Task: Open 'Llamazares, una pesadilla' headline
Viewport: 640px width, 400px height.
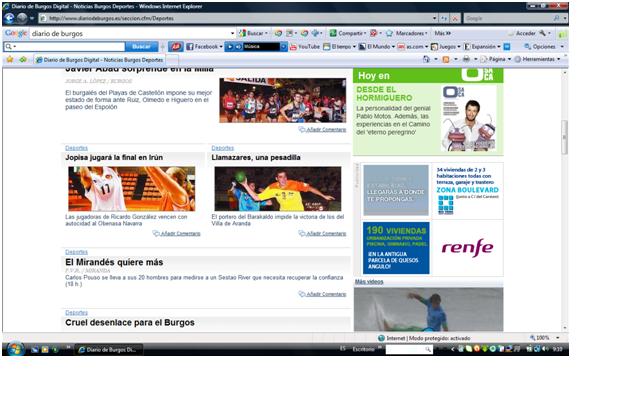Action: click(x=256, y=158)
